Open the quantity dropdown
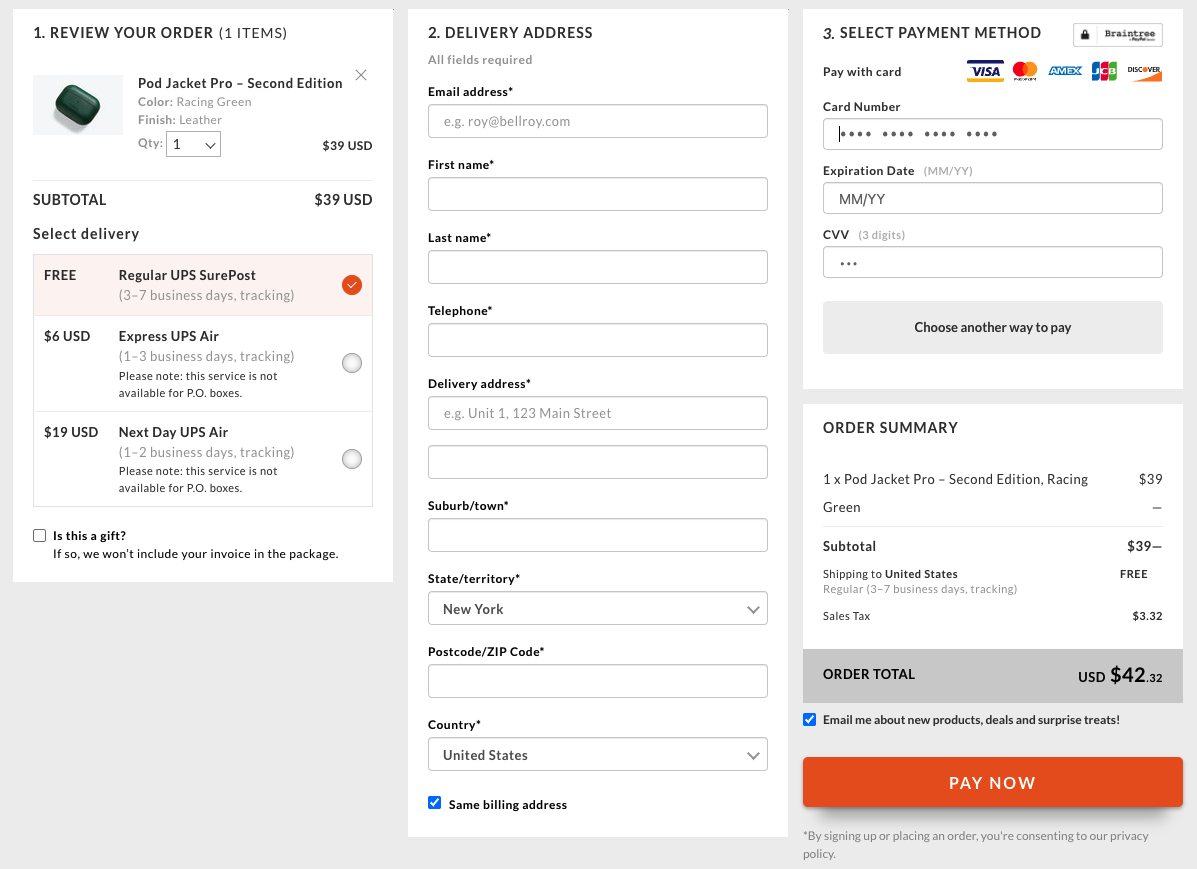Viewport: 1197px width, 869px height. point(193,144)
